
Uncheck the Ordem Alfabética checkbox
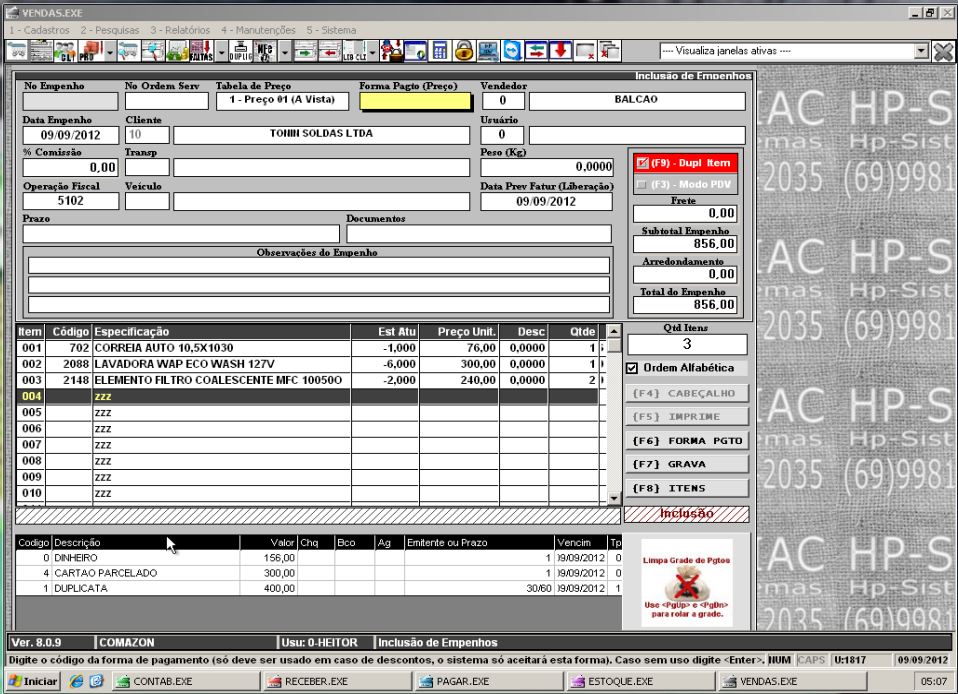632,368
